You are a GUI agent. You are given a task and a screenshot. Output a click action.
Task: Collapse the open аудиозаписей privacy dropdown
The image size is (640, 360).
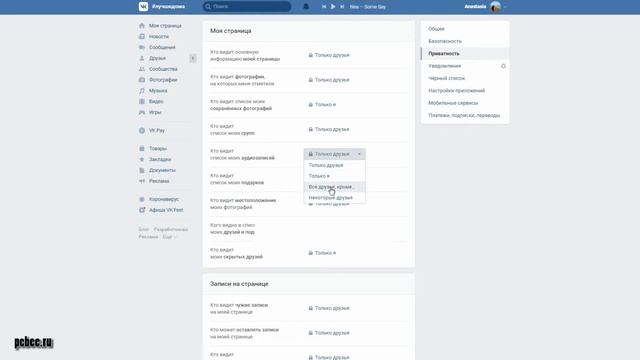point(334,154)
